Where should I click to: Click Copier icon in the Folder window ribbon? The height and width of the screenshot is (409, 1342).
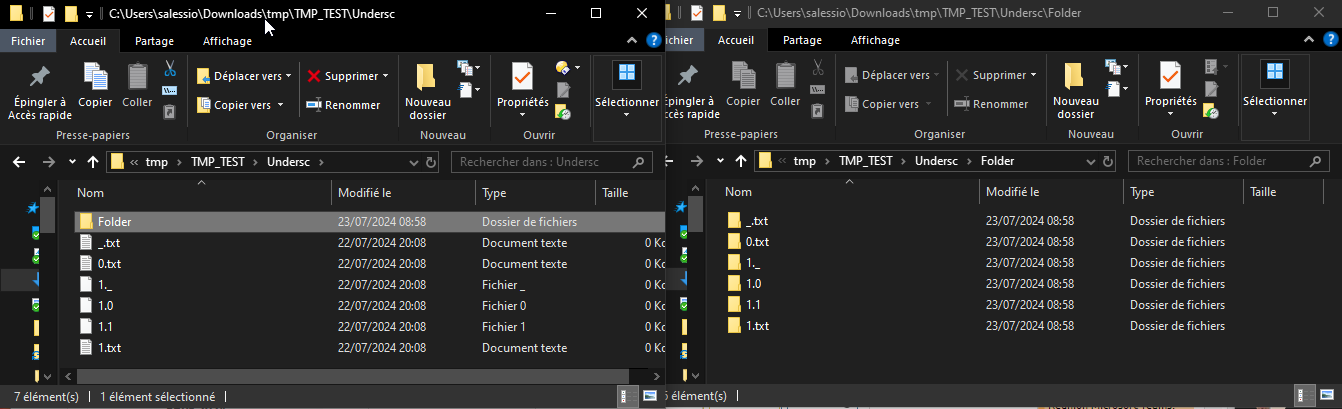[743, 85]
